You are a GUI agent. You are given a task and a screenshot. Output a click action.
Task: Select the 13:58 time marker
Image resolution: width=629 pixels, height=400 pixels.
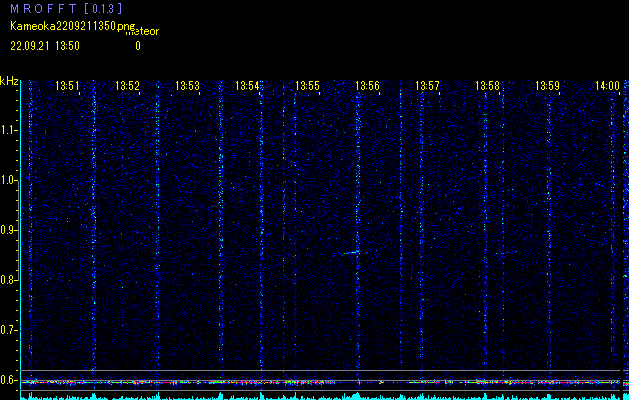[487, 85]
